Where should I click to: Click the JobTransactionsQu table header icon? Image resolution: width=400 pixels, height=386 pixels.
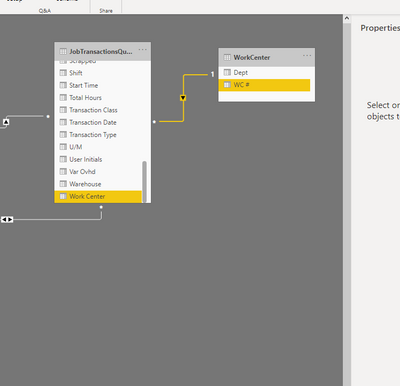click(x=63, y=51)
